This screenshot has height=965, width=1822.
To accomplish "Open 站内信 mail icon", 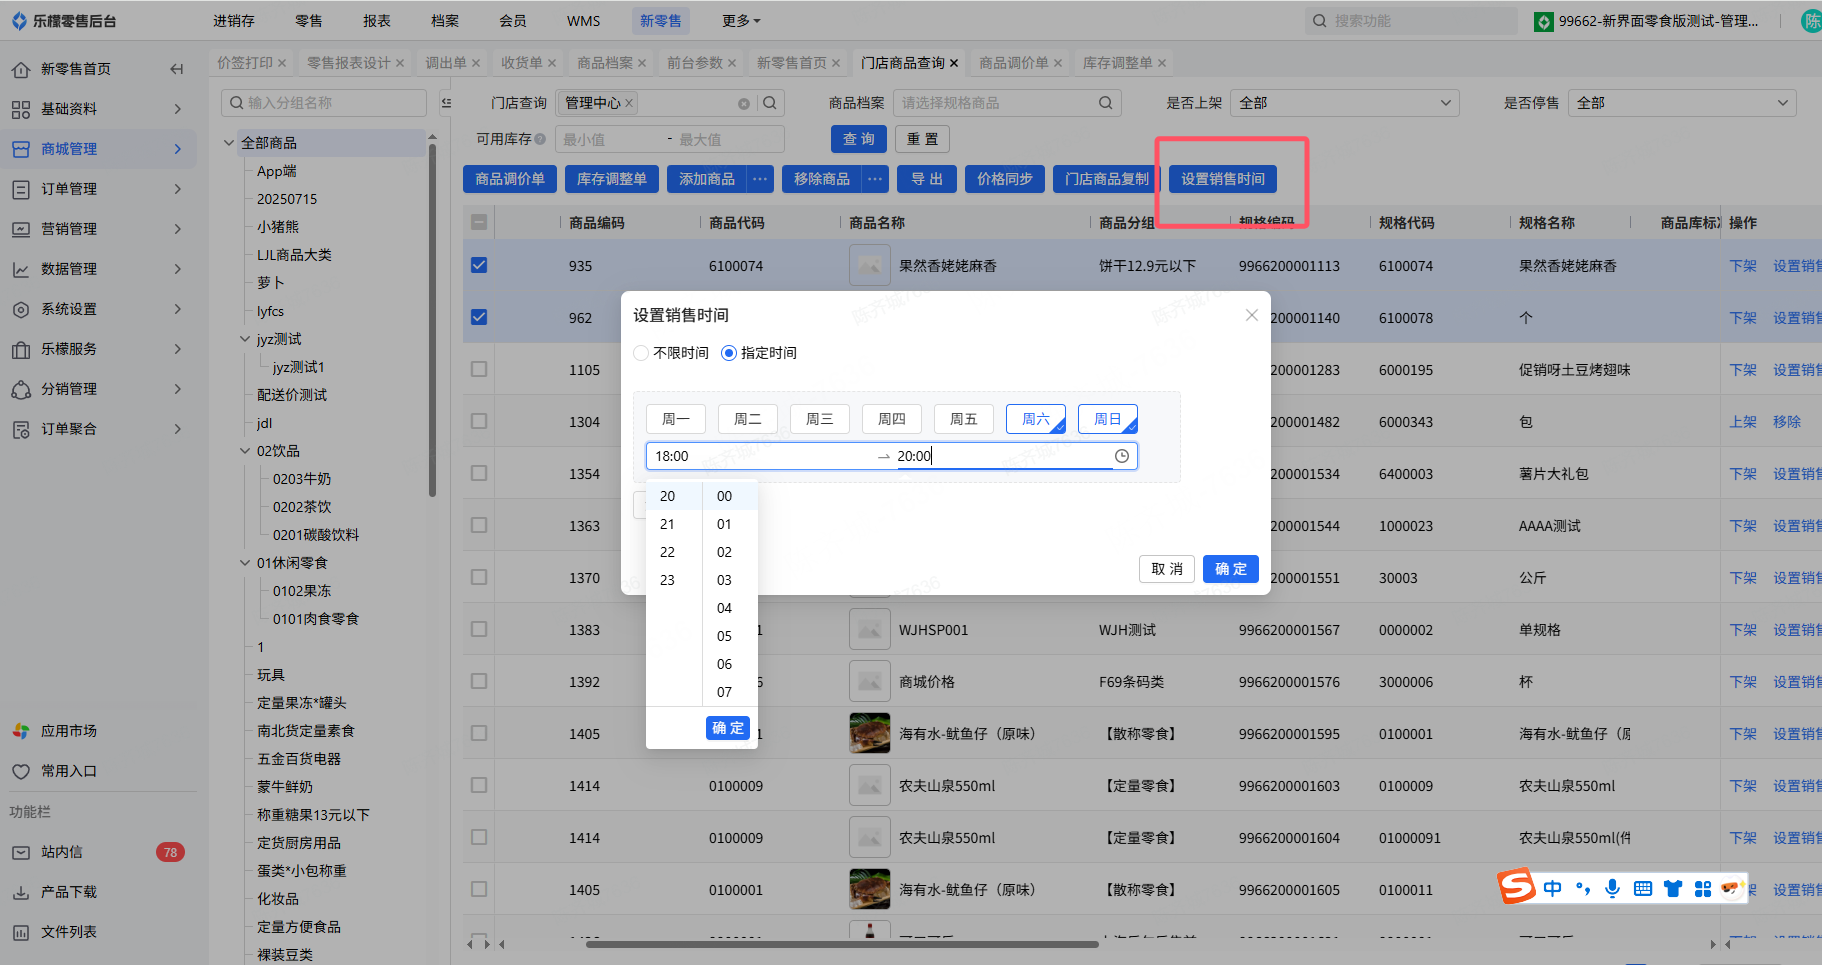I will click(21, 852).
